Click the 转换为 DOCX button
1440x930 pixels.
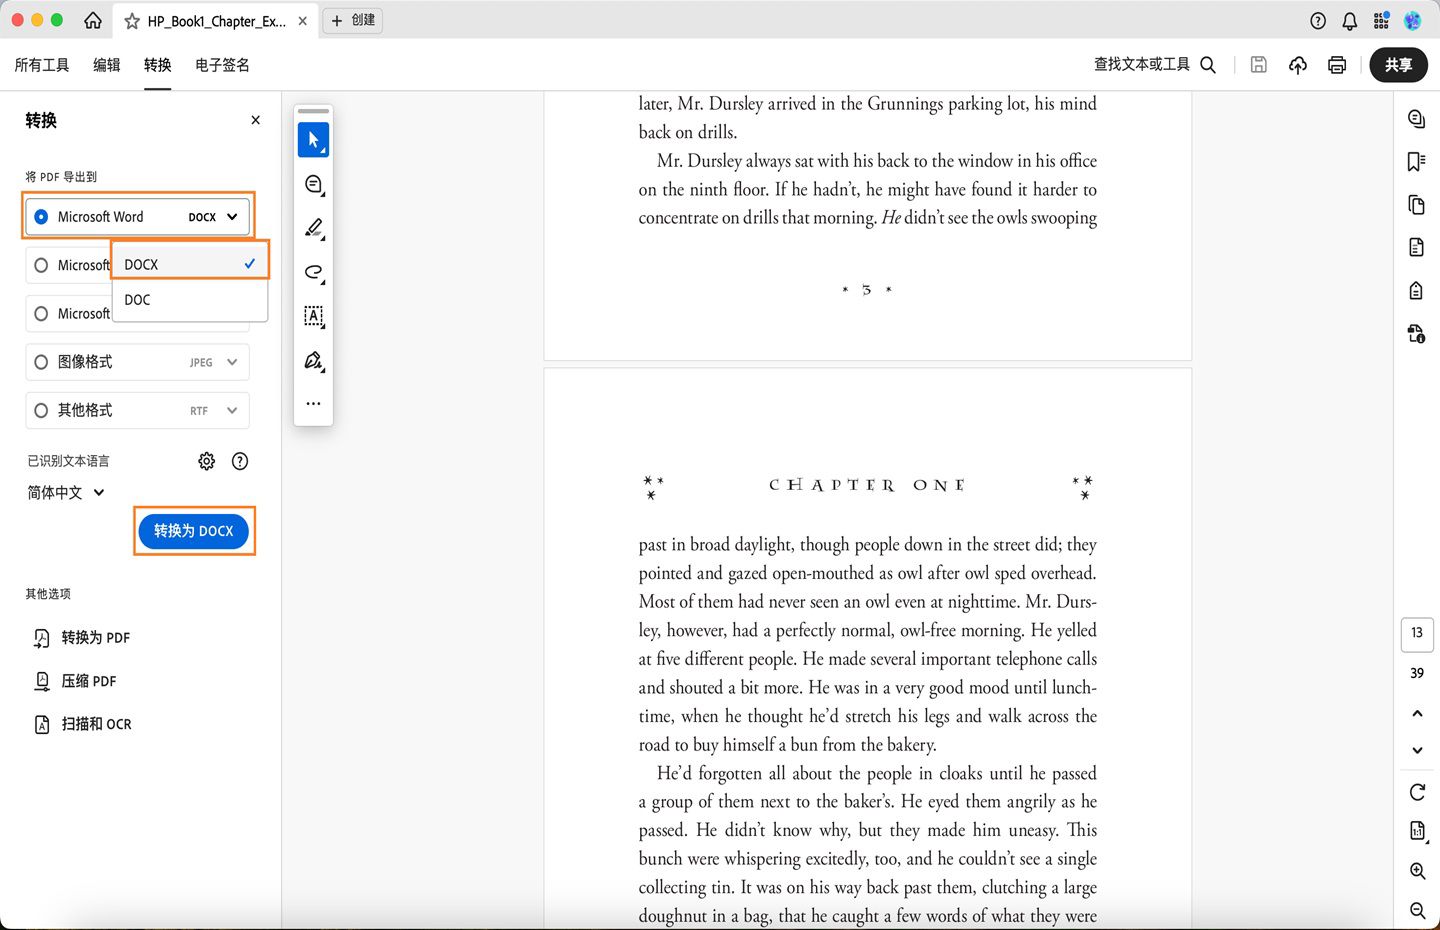[x=193, y=531]
